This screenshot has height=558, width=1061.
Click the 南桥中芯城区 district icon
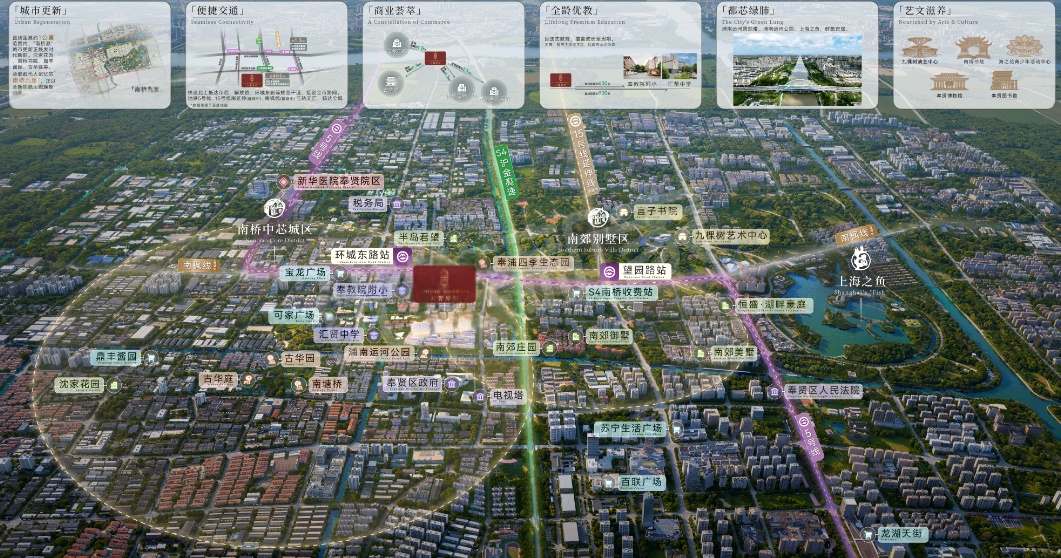click(275, 209)
